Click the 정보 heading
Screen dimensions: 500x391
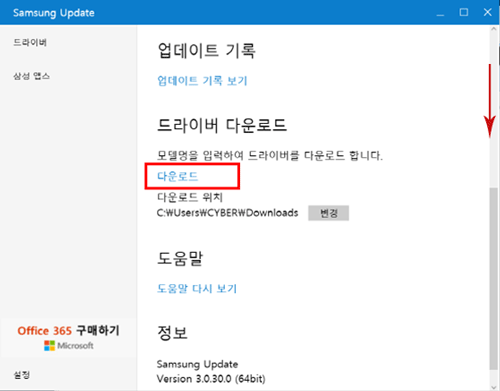click(172, 333)
